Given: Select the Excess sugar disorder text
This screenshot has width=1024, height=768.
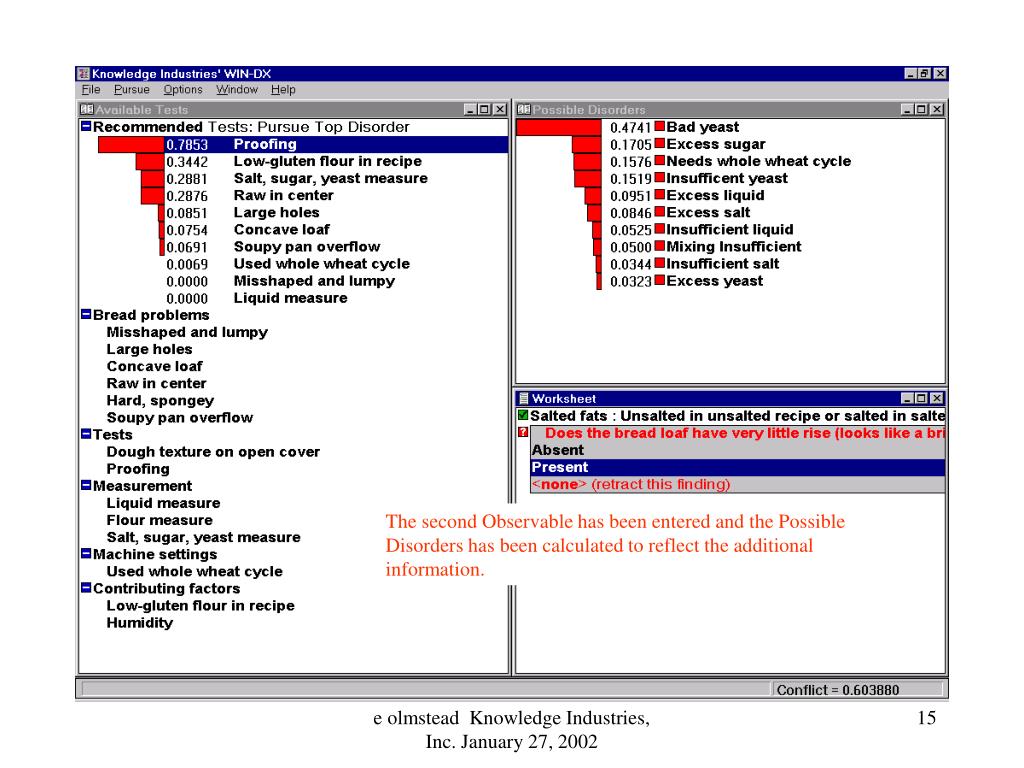Looking at the screenshot, I should pyautogui.click(x=716, y=144).
